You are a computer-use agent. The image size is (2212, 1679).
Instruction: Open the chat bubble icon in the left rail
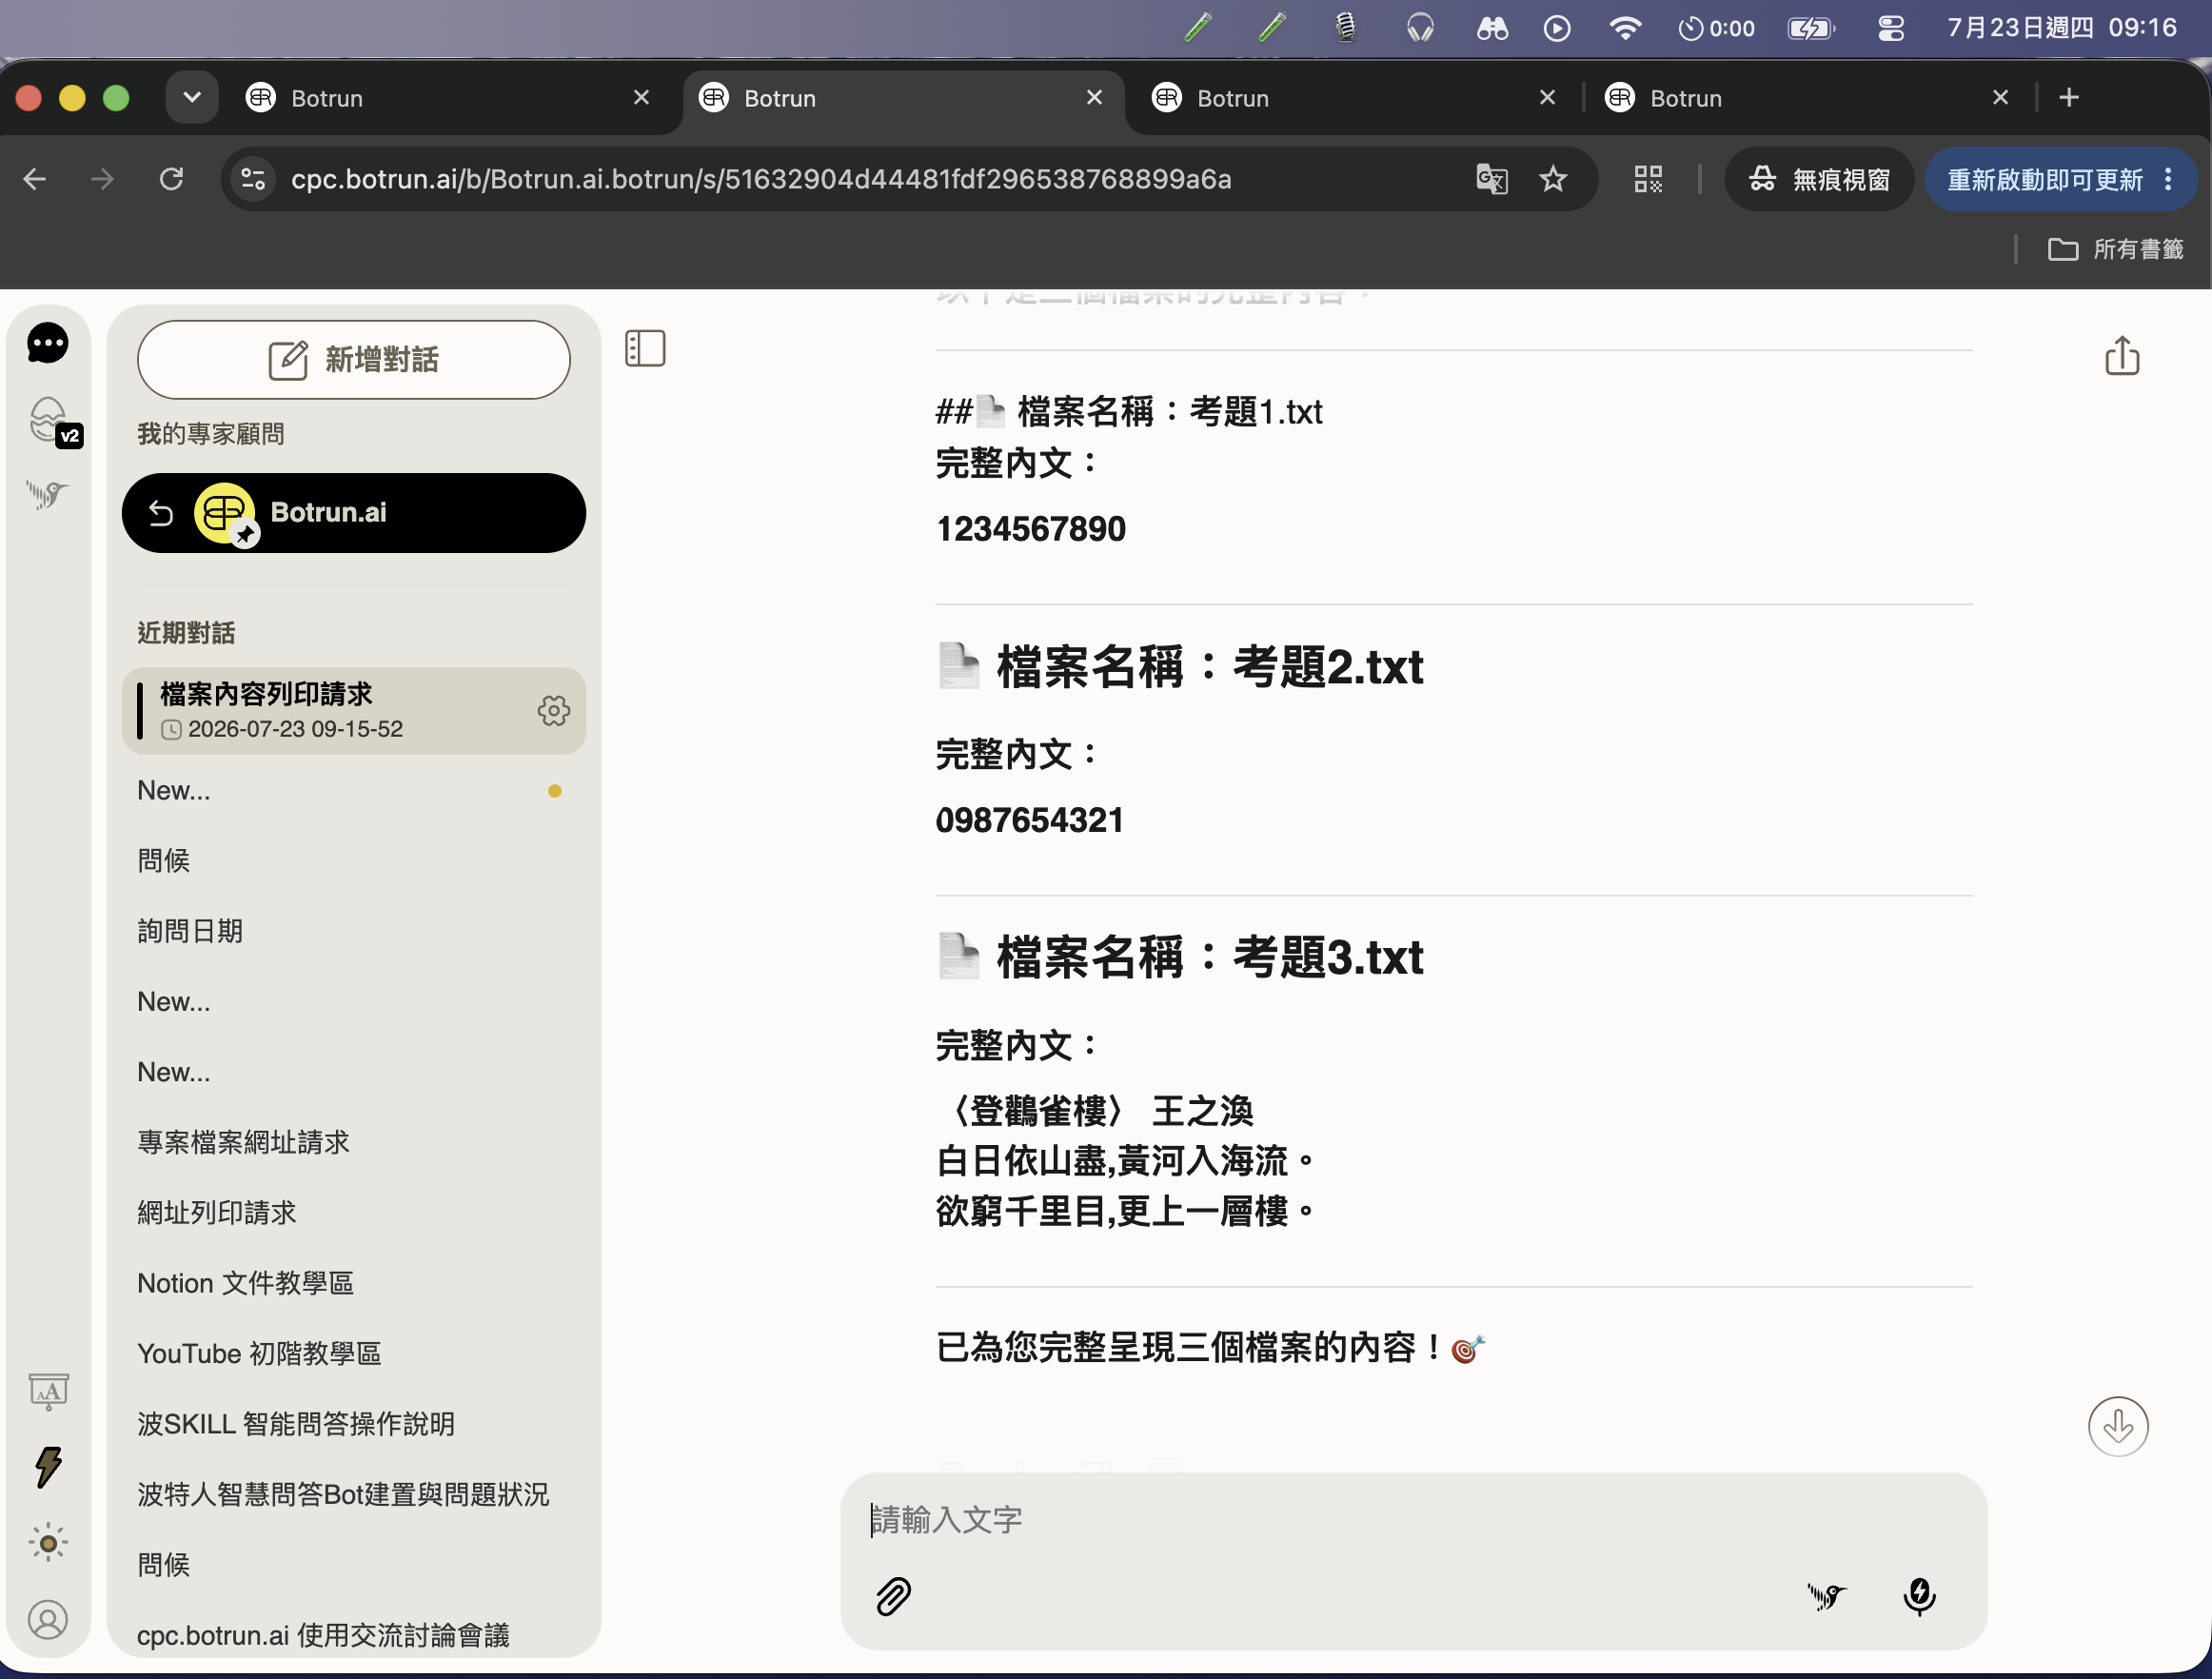(47, 343)
